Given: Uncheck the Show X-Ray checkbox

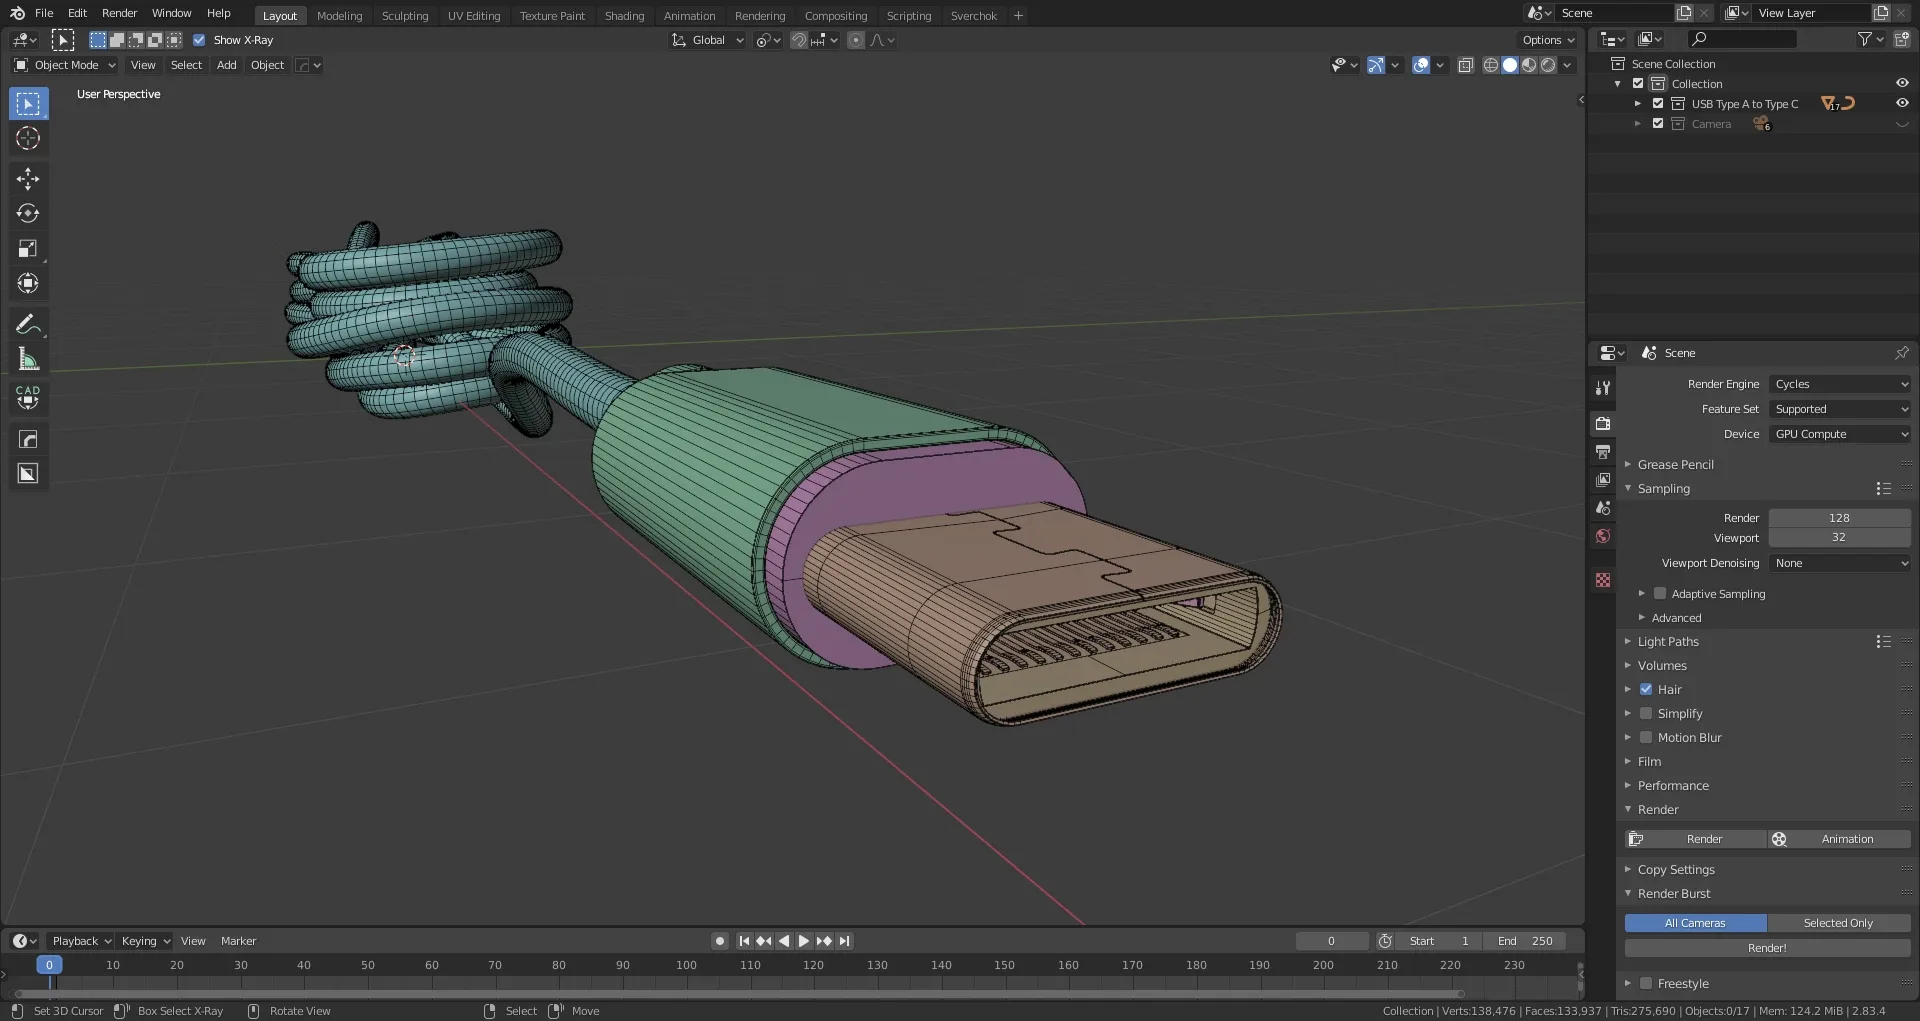Looking at the screenshot, I should (x=199, y=40).
